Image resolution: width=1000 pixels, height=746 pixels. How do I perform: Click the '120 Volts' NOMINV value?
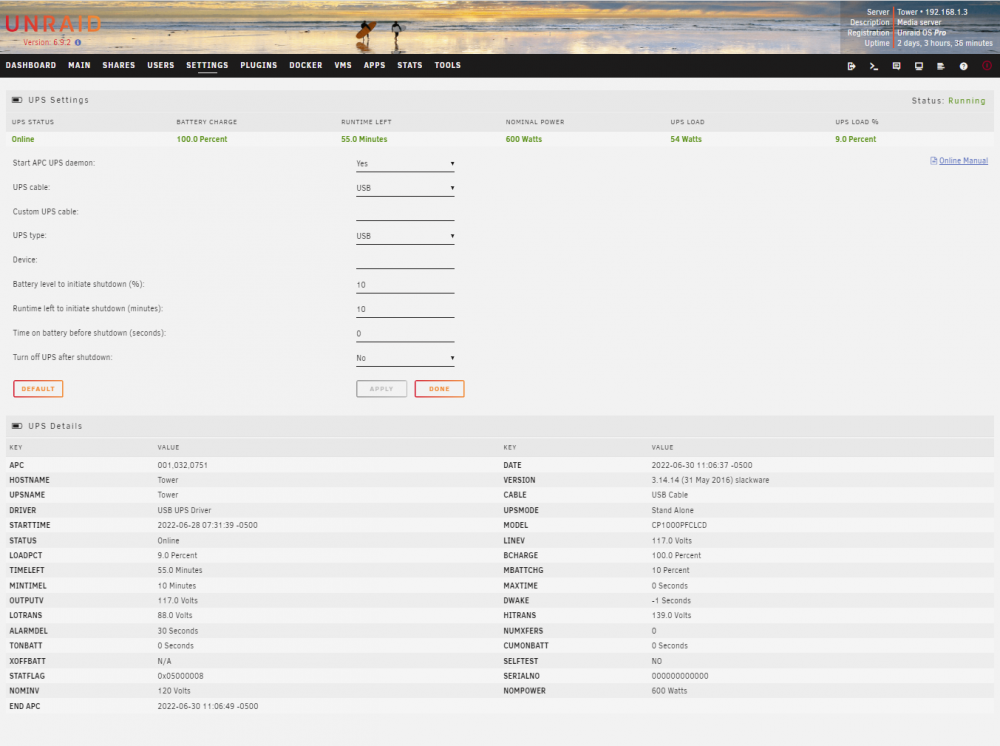174,691
